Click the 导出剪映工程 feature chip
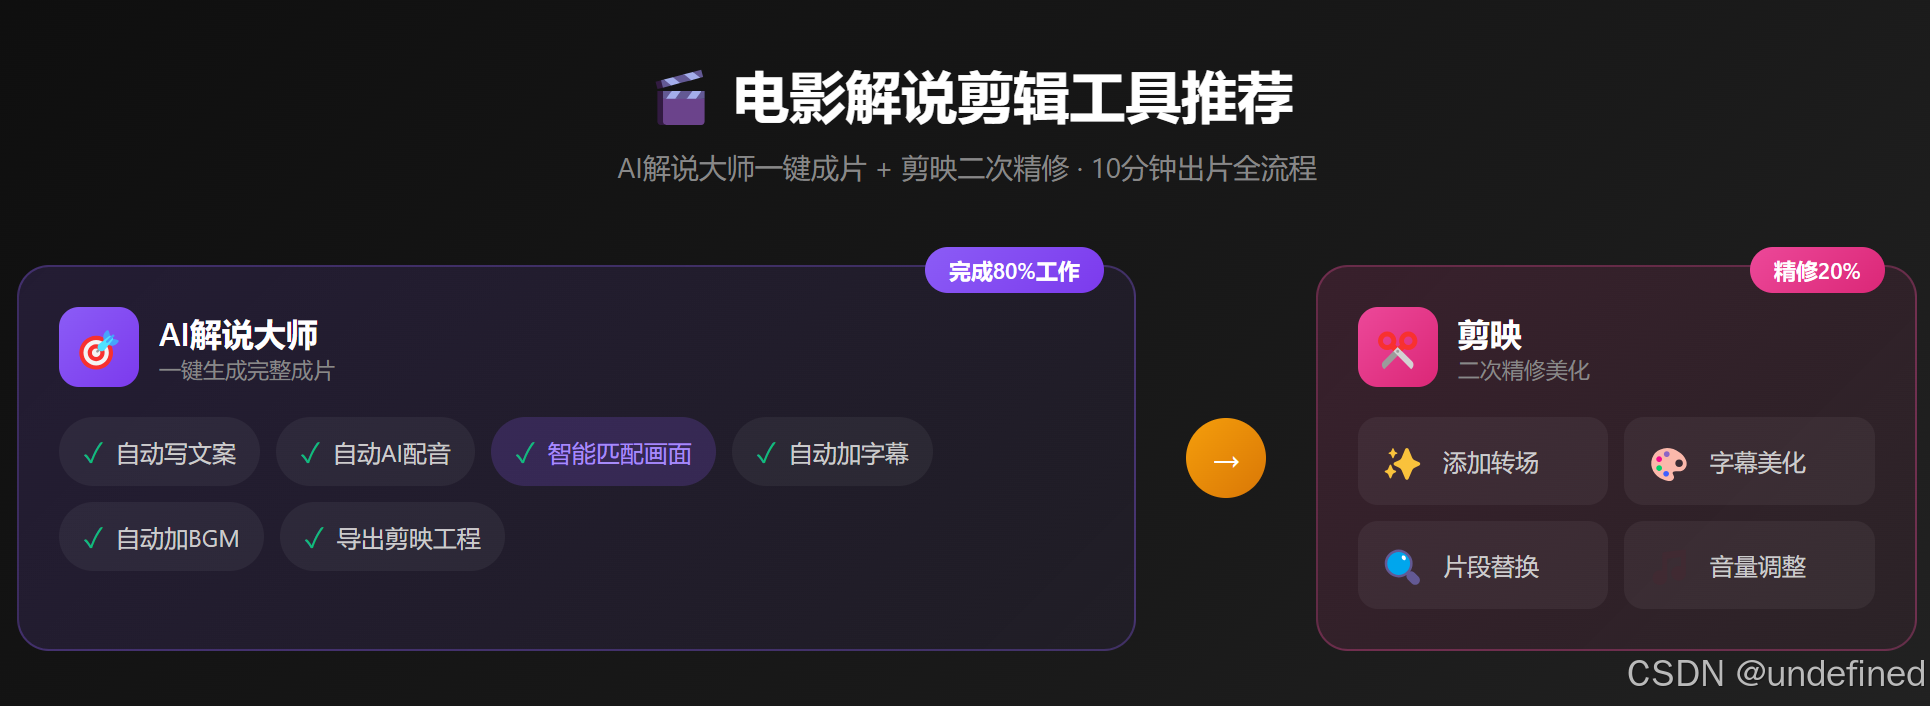 (392, 537)
